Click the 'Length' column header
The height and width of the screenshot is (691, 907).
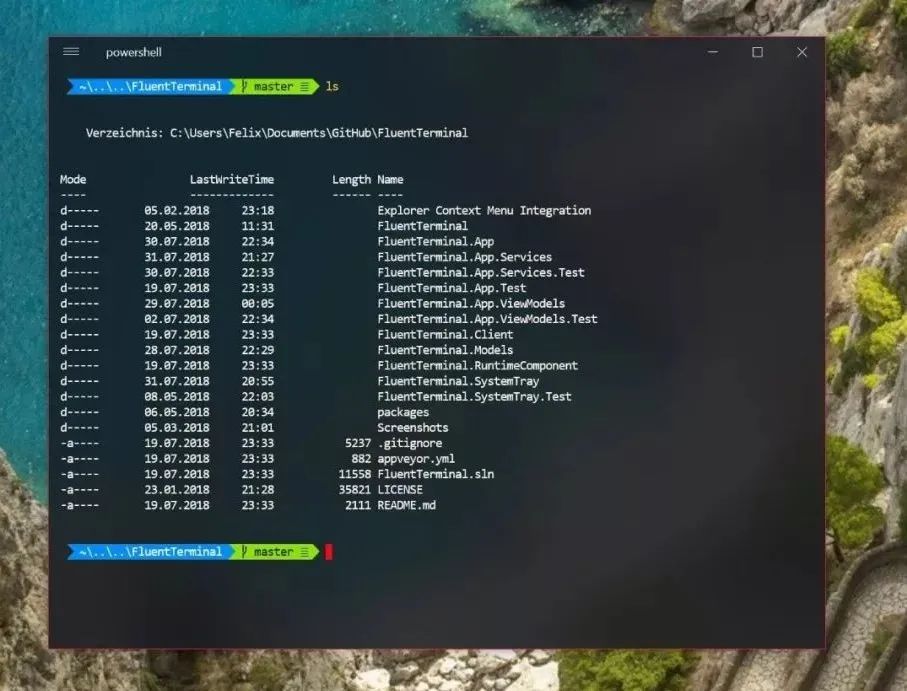(x=351, y=180)
